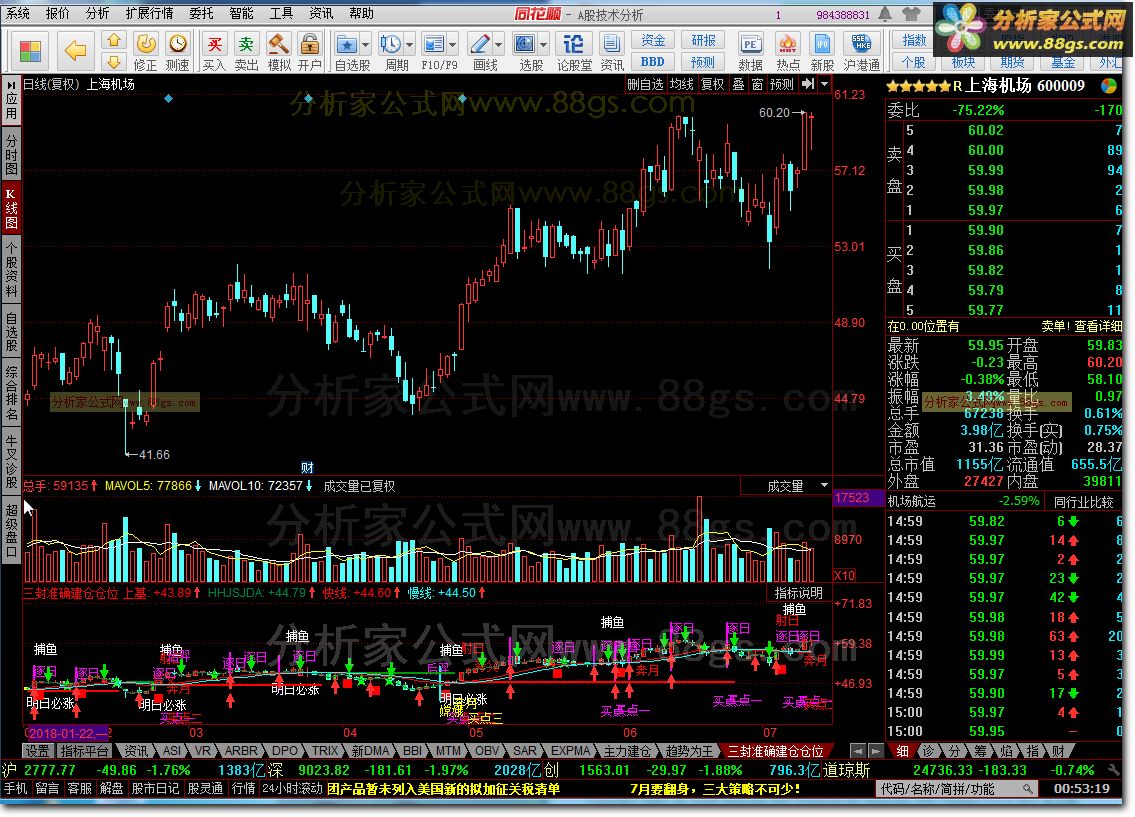Go back with the yellow left arrow
The width and height of the screenshot is (1135, 817).
(x=75, y=51)
